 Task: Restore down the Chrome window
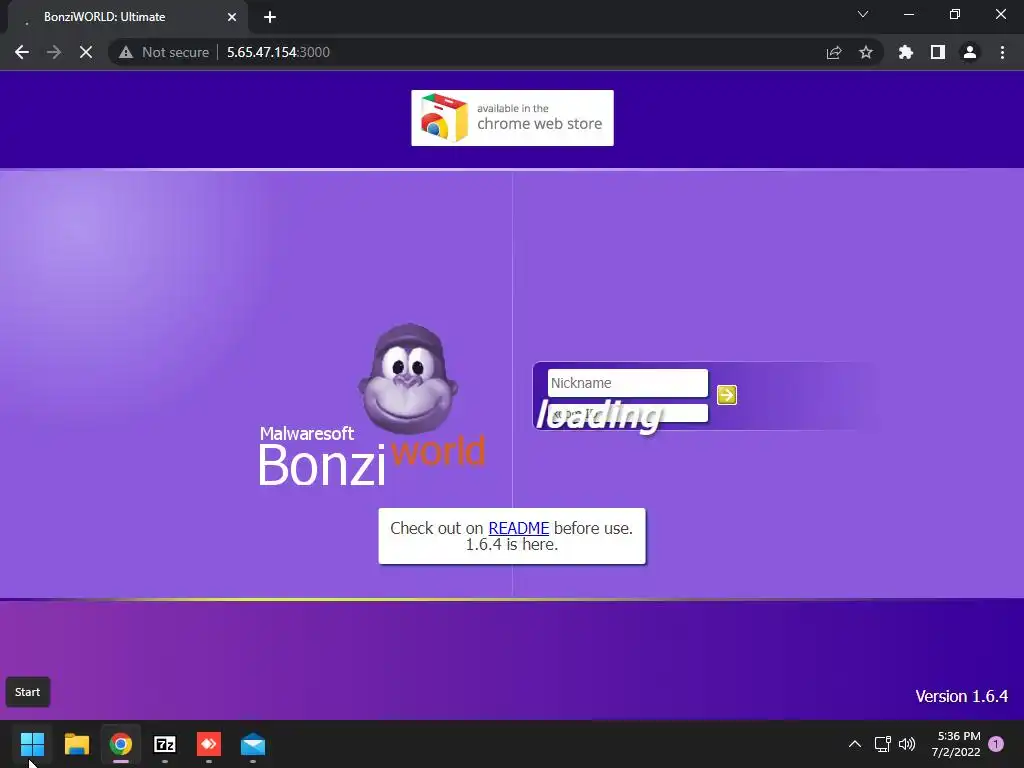[x=955, y=14]
